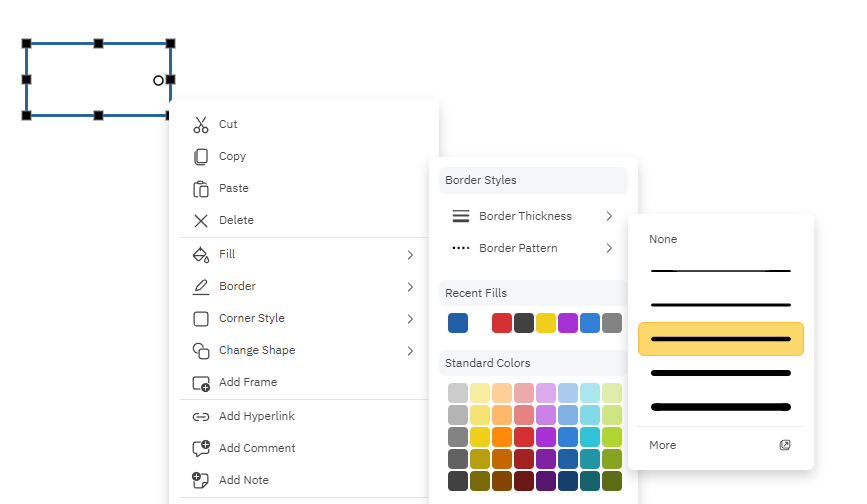
Task: Click the Add Hyperlink chain icon
Action: tap(201, 417)
